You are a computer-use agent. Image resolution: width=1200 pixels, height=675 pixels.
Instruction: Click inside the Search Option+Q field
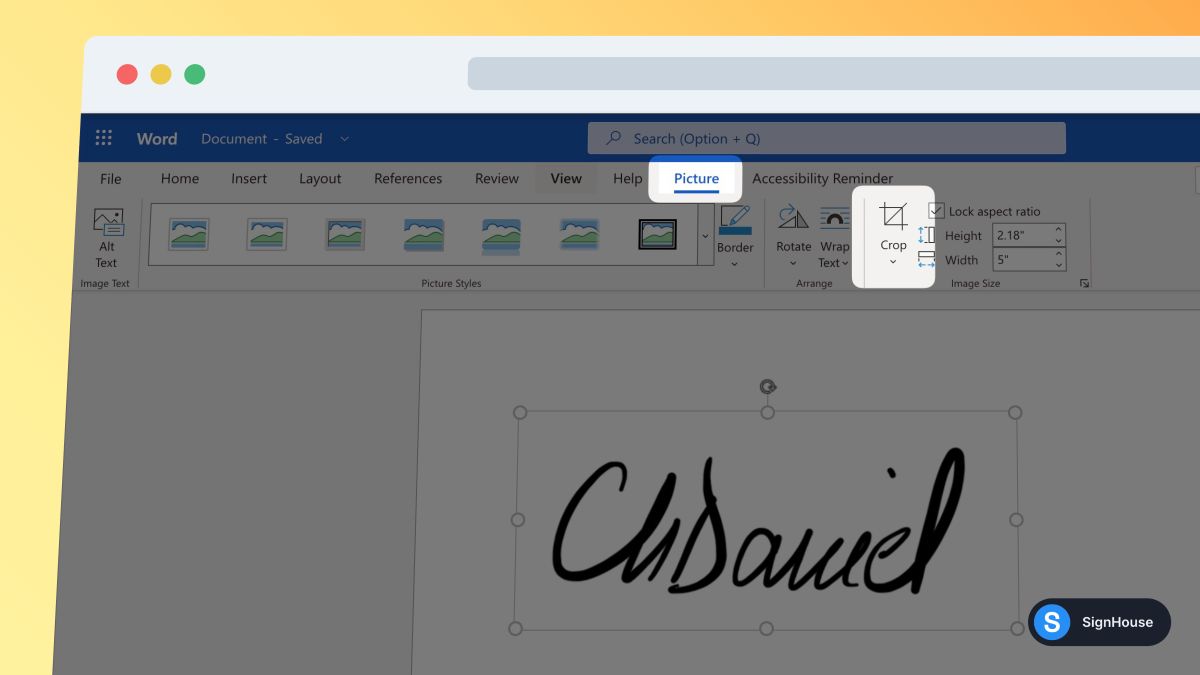pos(826,137)
